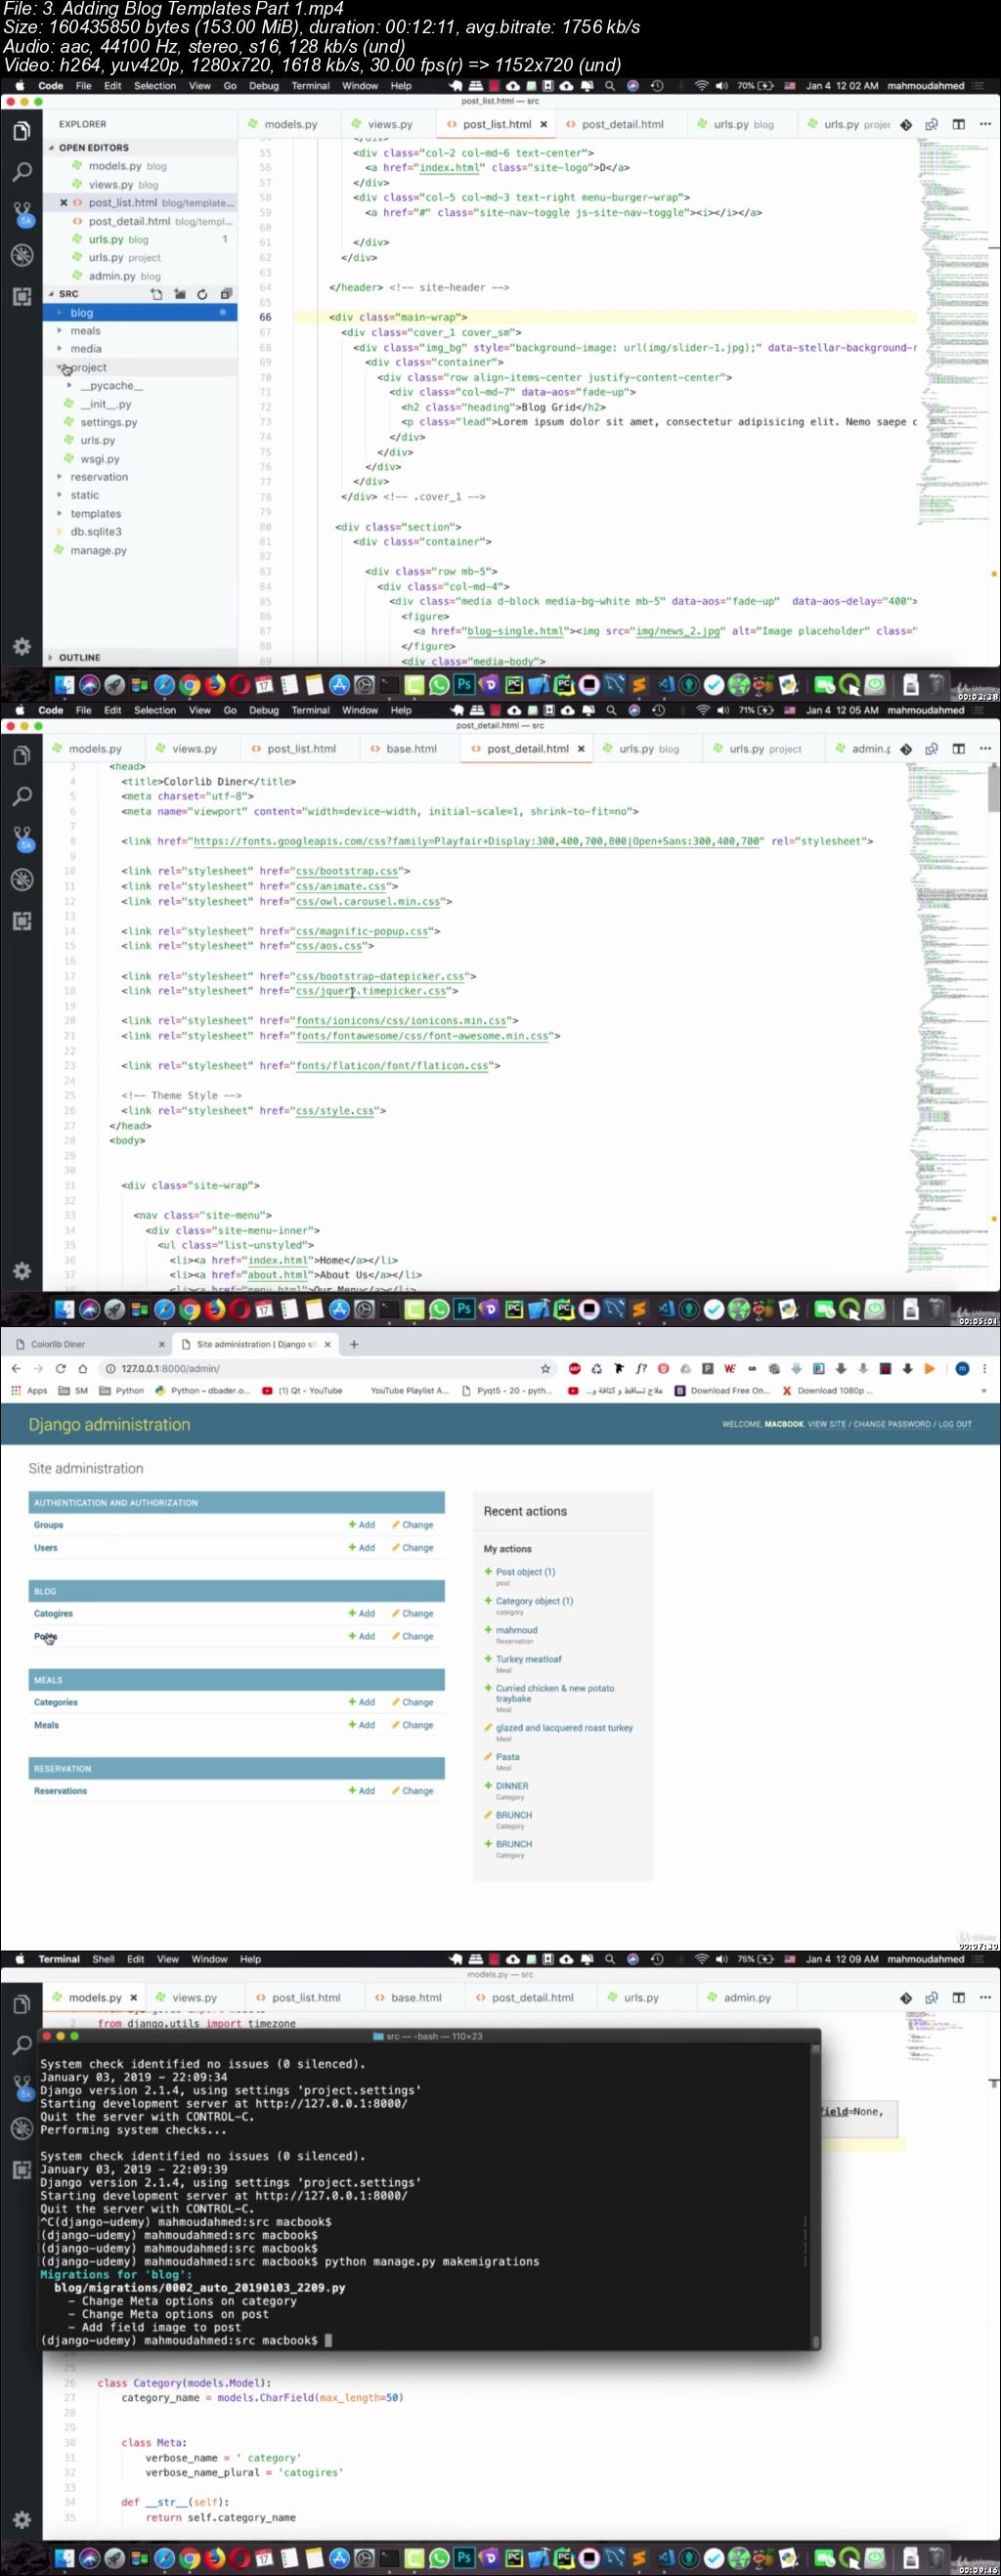Click the browser Home icon
This screenshot has width=1001, height=2576.
coord(83,1368)
